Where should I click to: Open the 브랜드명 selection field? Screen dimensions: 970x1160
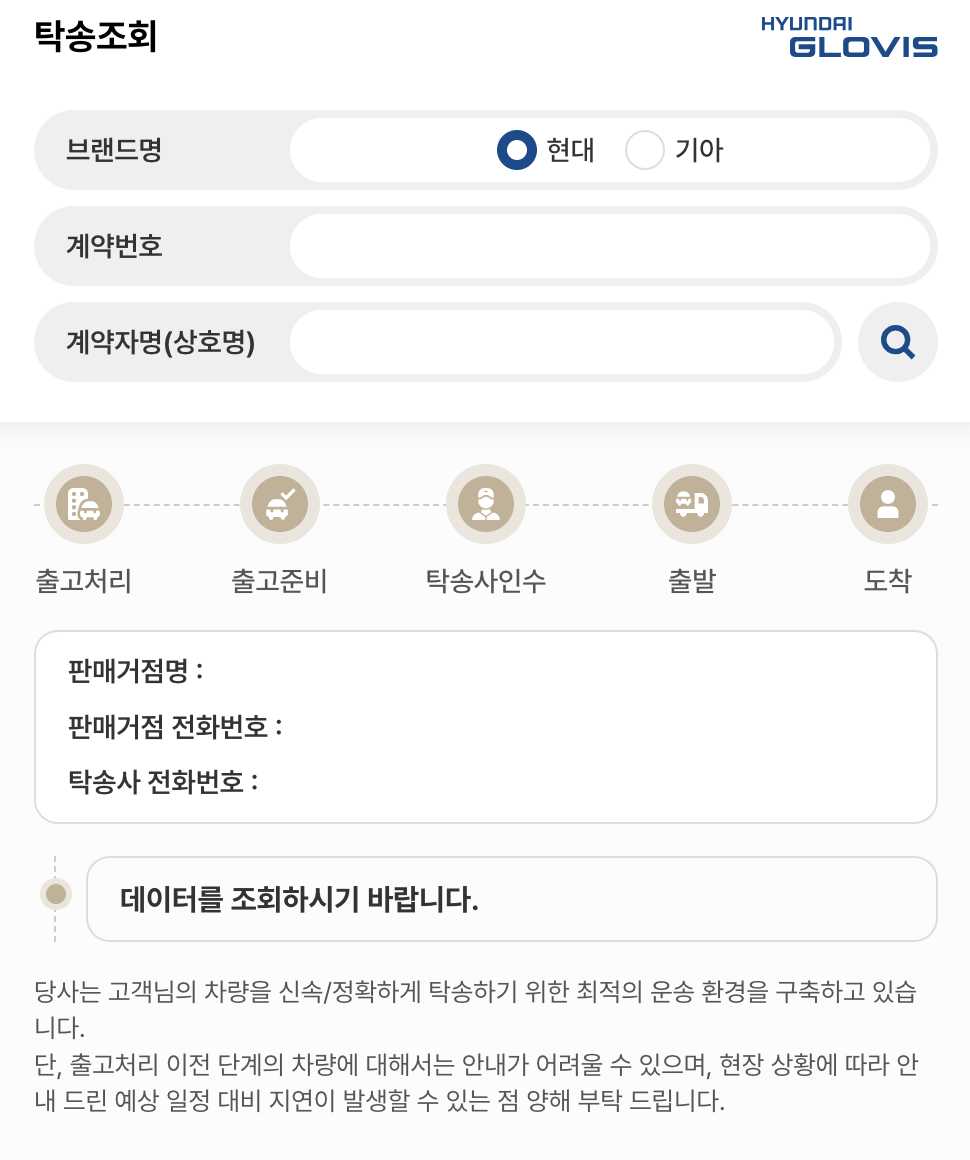coord(611,149)
